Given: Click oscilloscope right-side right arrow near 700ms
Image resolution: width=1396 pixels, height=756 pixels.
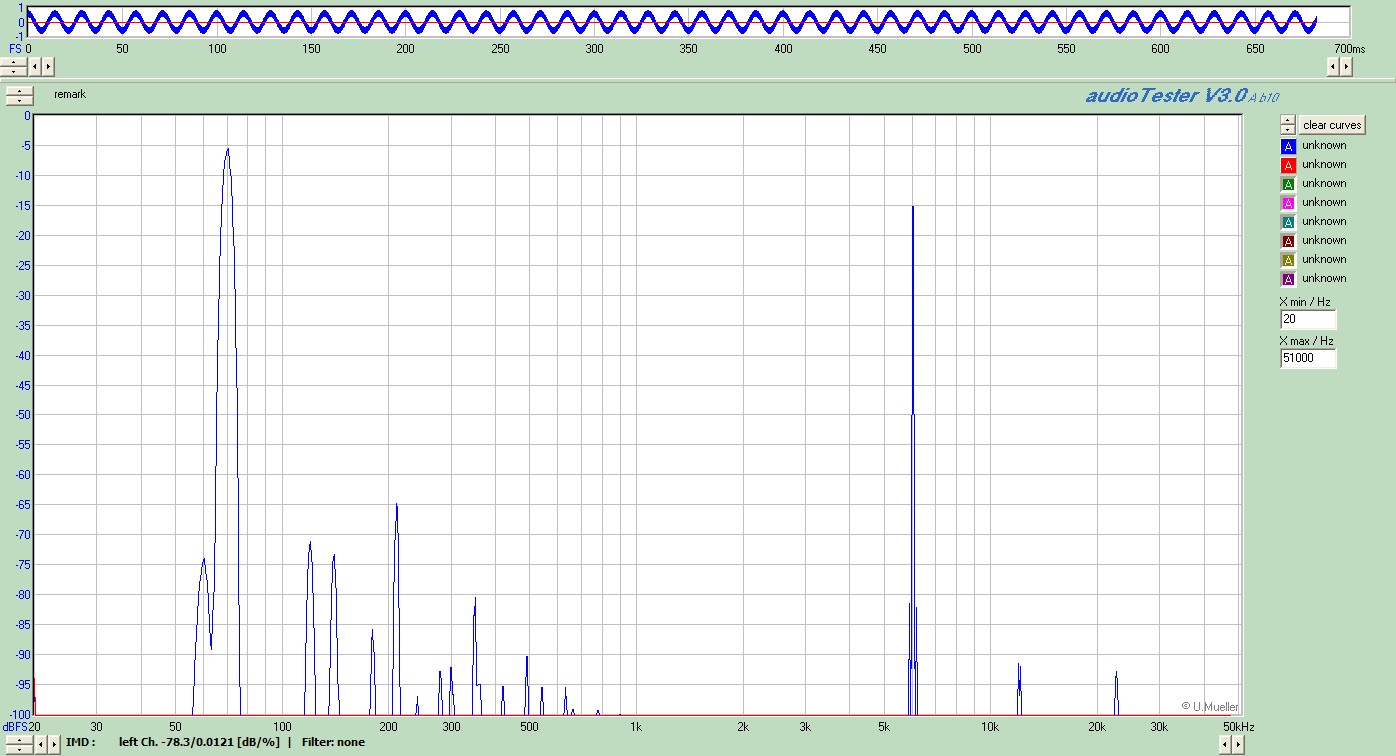Looking at the screenshot, I should coord(1346,66).
